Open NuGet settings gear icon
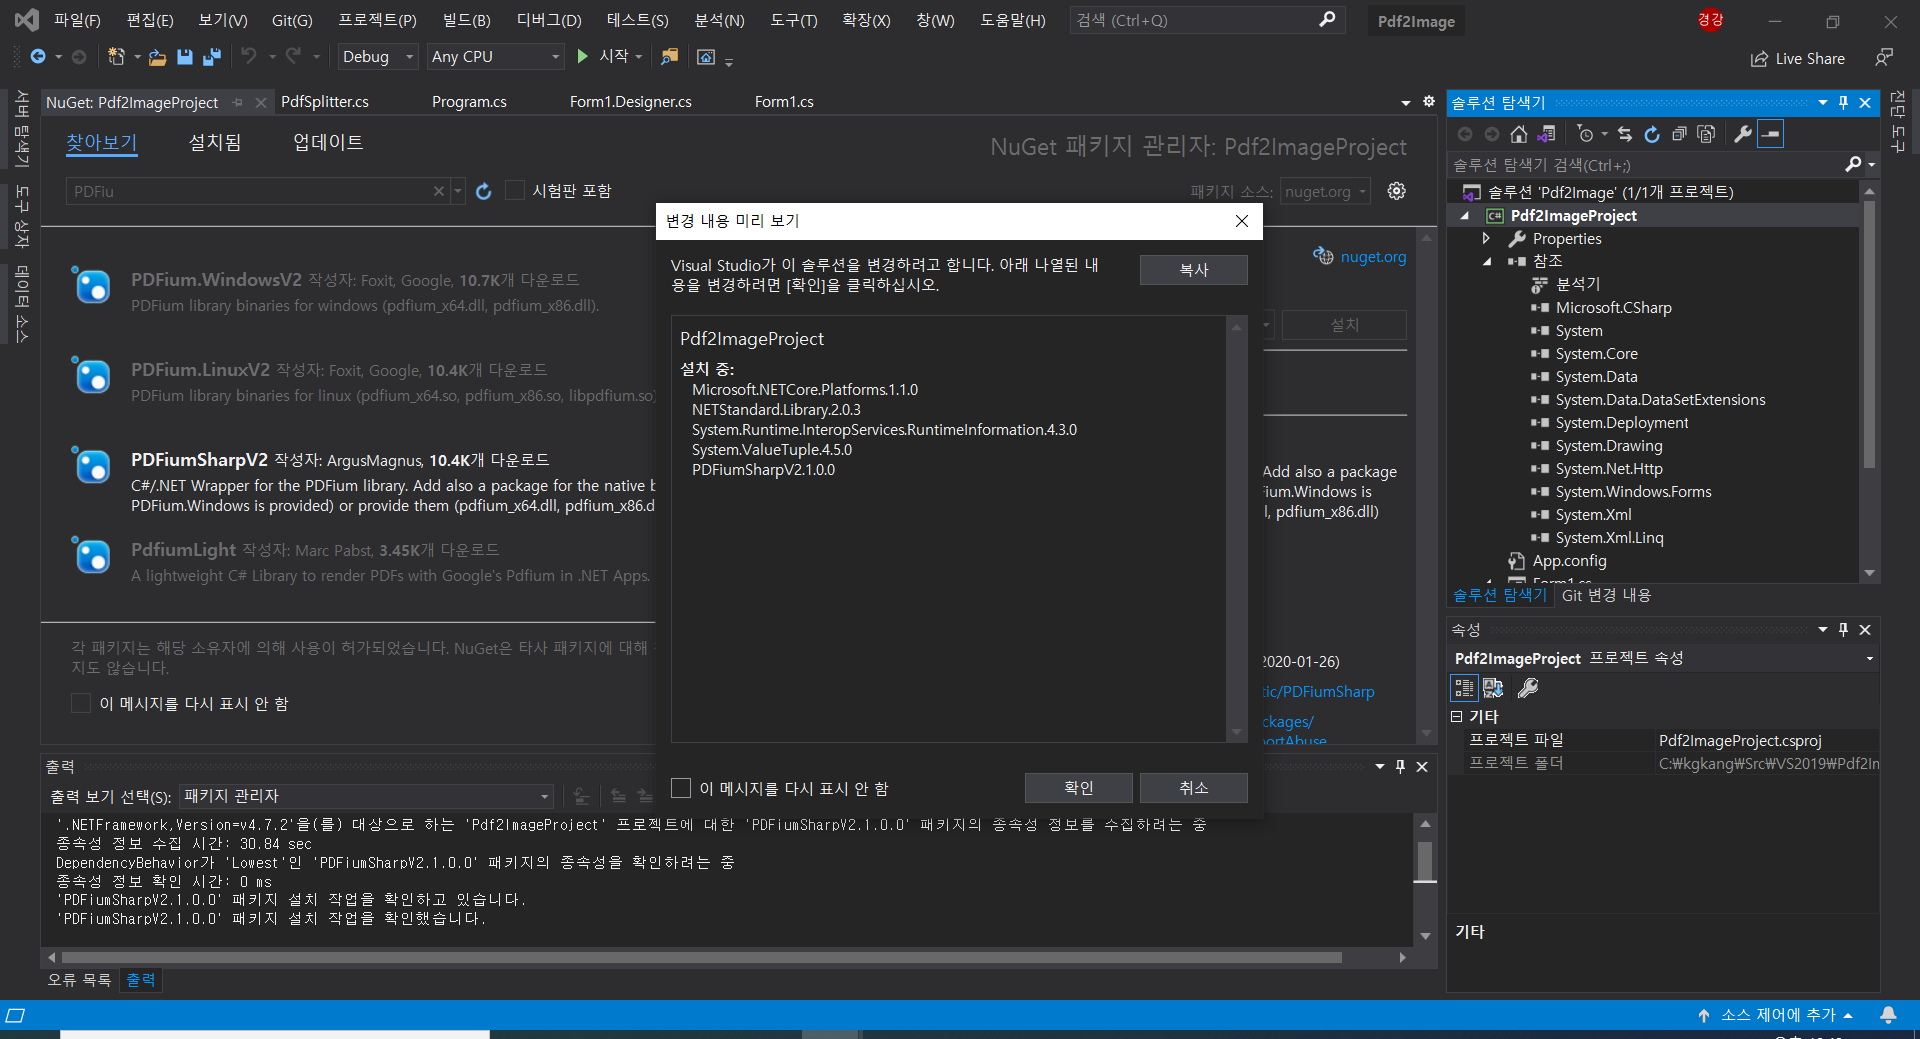1920x1039 pixels. pos(1397,191)
